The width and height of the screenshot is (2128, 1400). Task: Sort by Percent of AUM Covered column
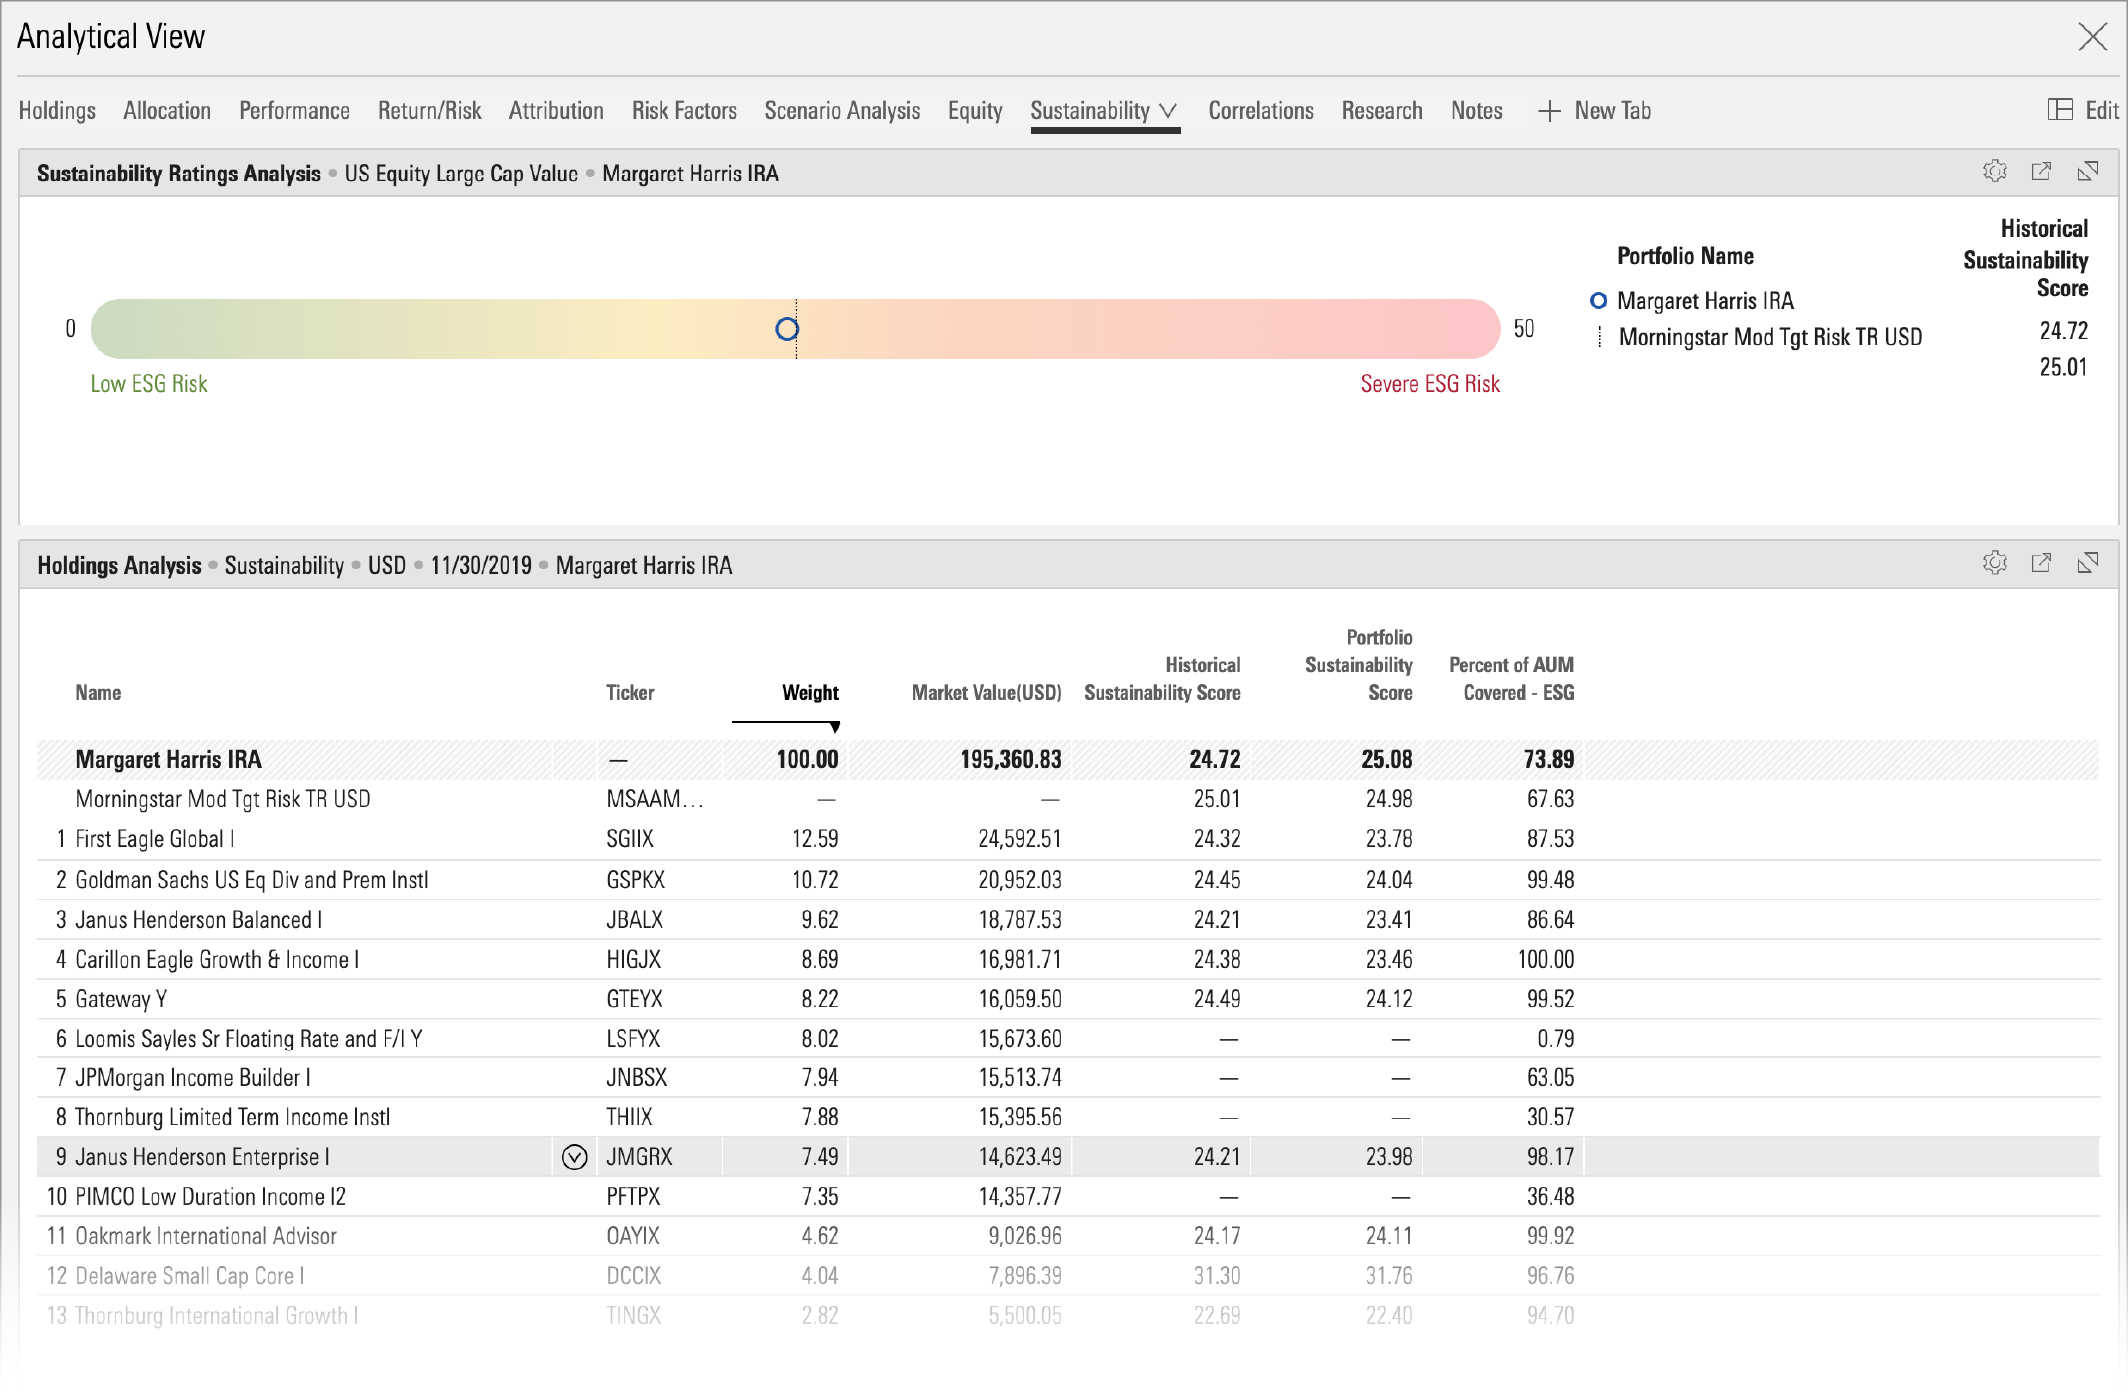pyautogui.click(x=1511, y=679)
